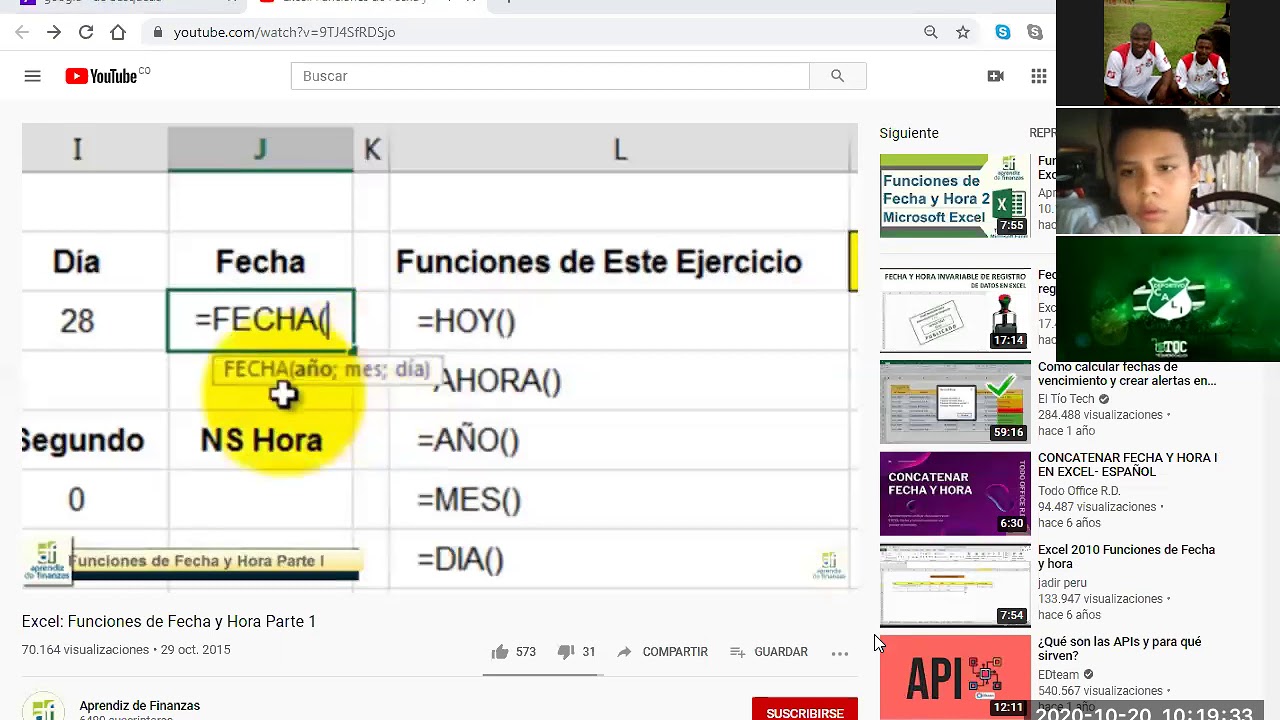Screen dimensions: 1280x720
Task: Open El Tío Tech channel name
Action: [1066, 399]
